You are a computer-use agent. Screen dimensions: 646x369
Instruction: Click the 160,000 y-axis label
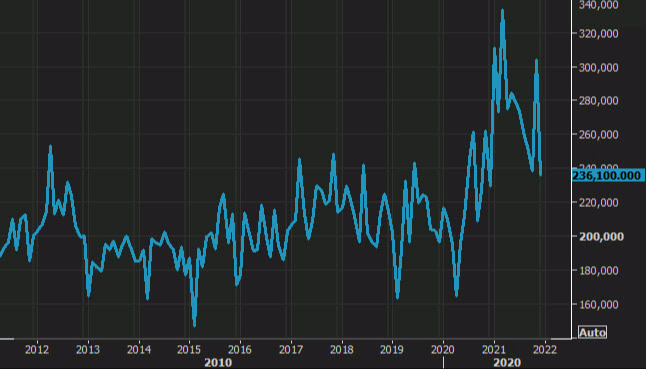coord(599,304)
